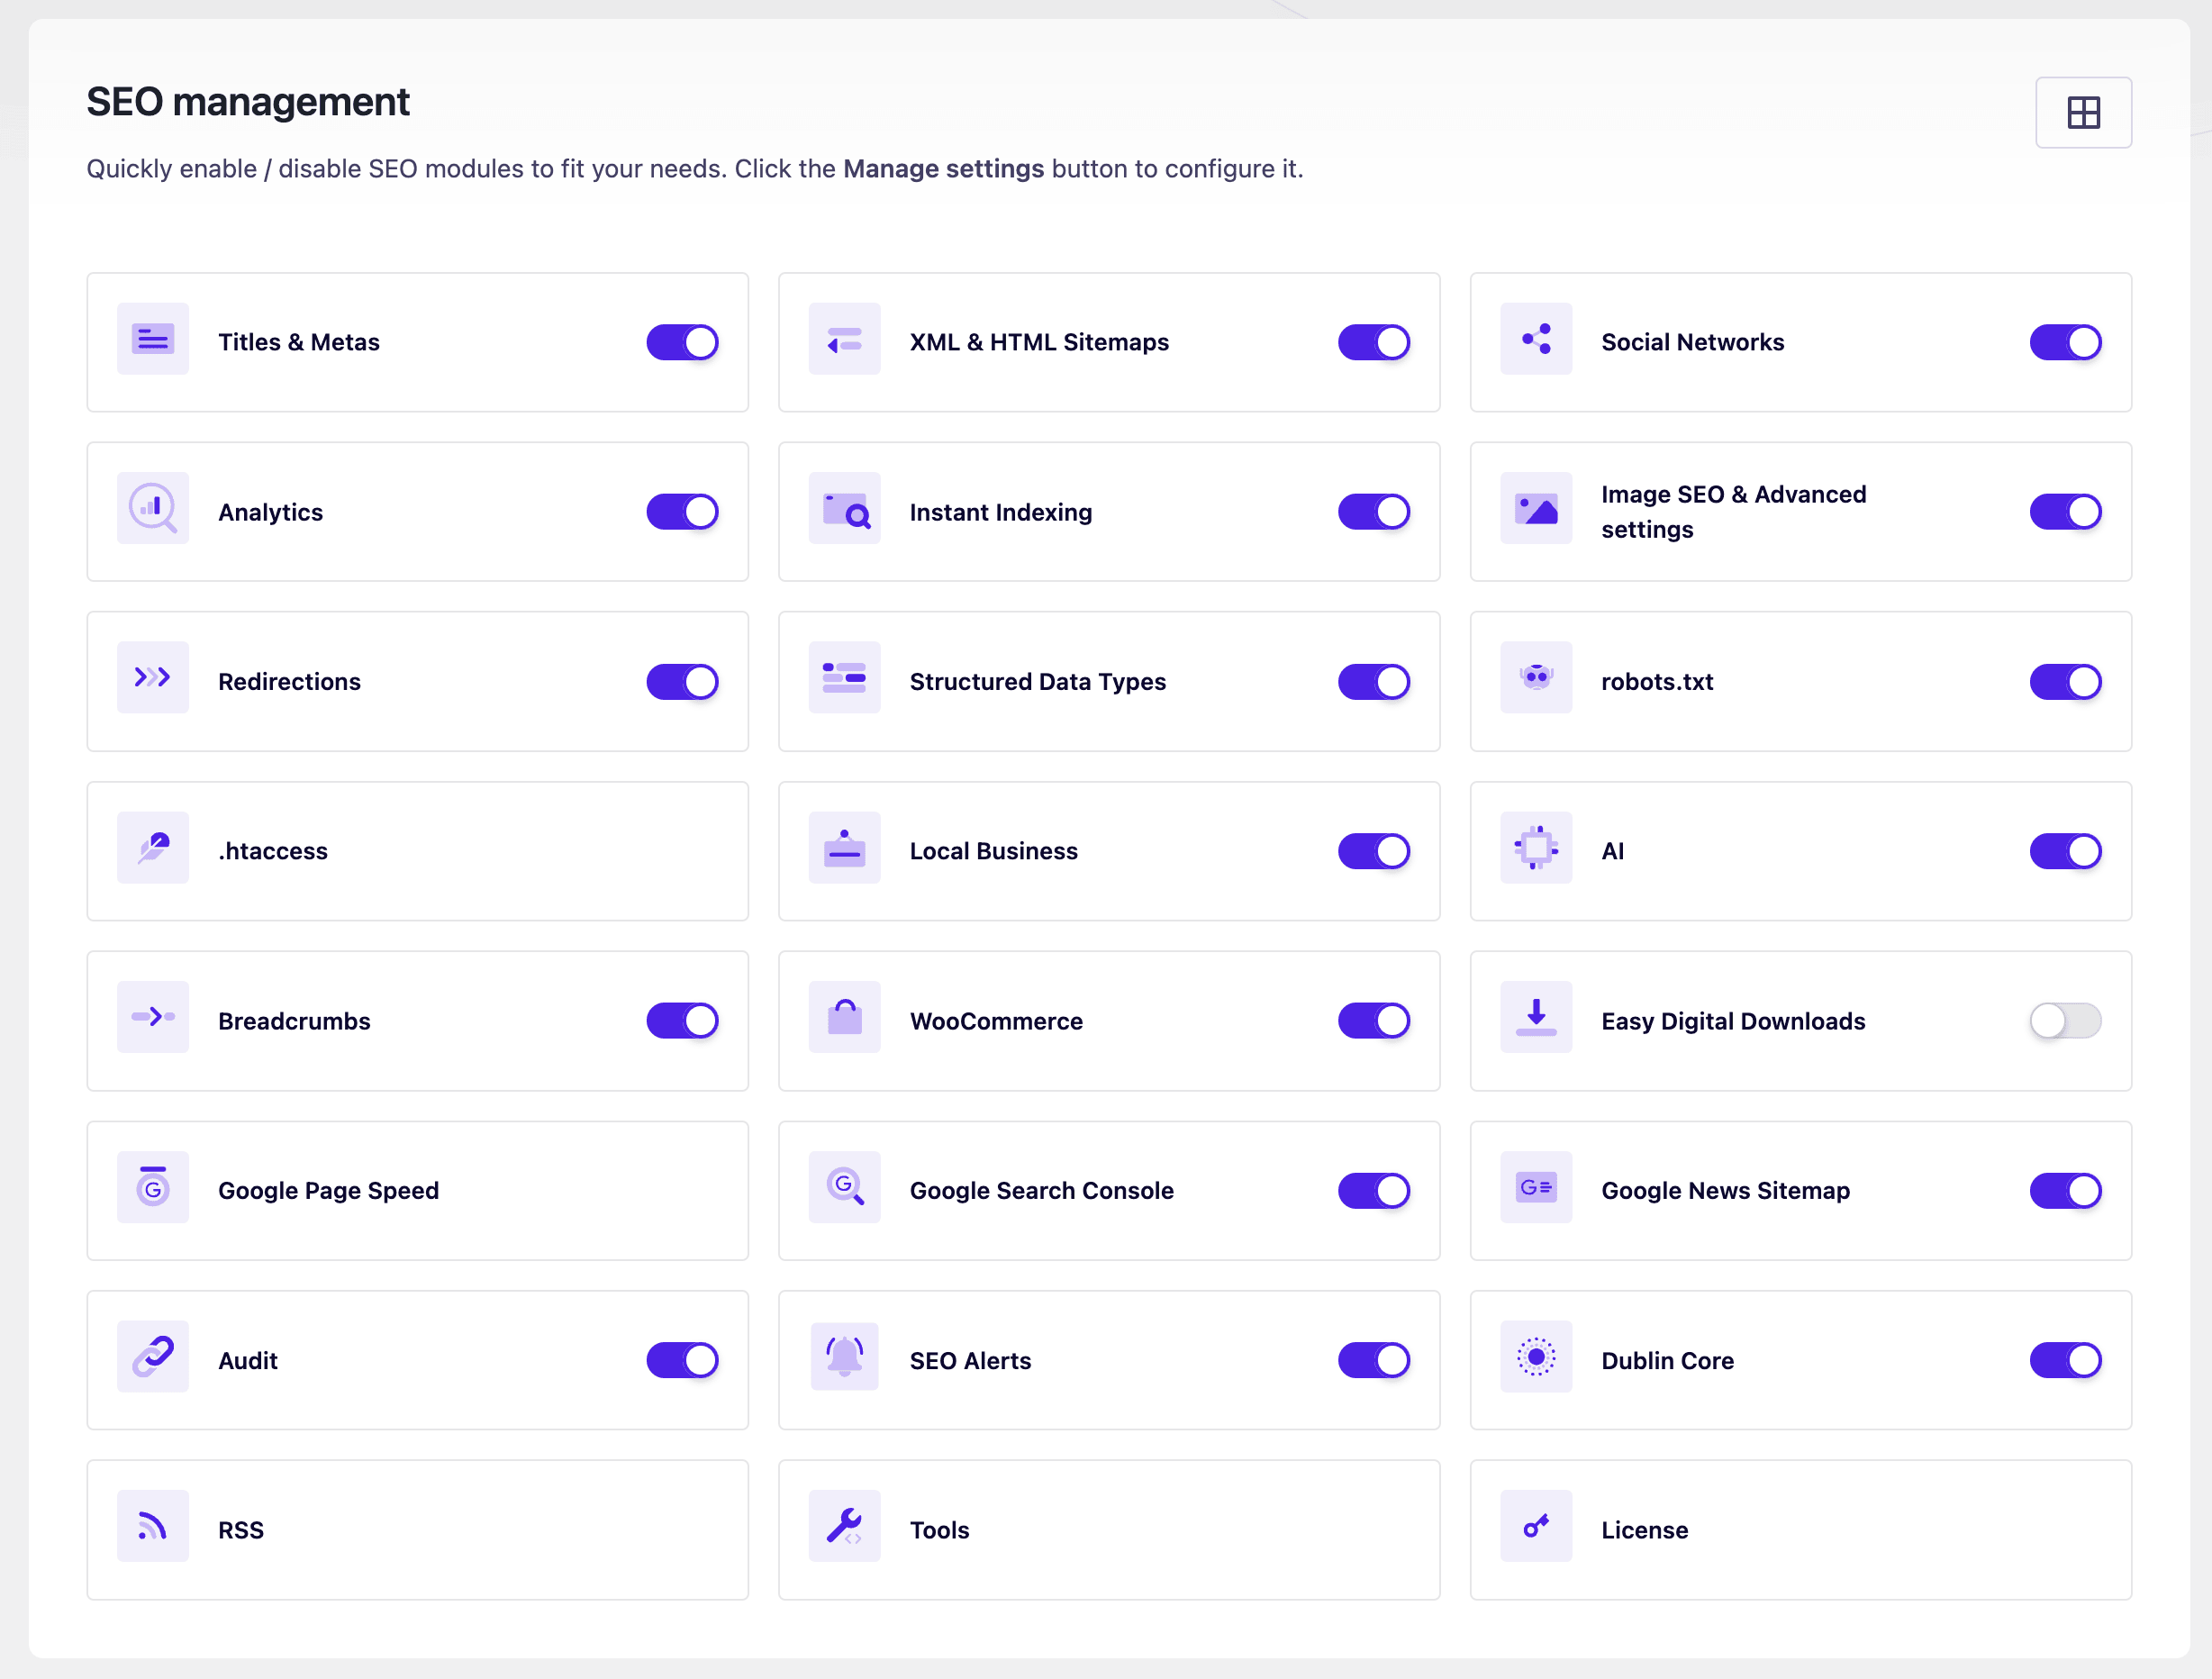Switch off the Dublin Core toggle
Screen dimensions: 2212x1679
click(2064, 1360)
